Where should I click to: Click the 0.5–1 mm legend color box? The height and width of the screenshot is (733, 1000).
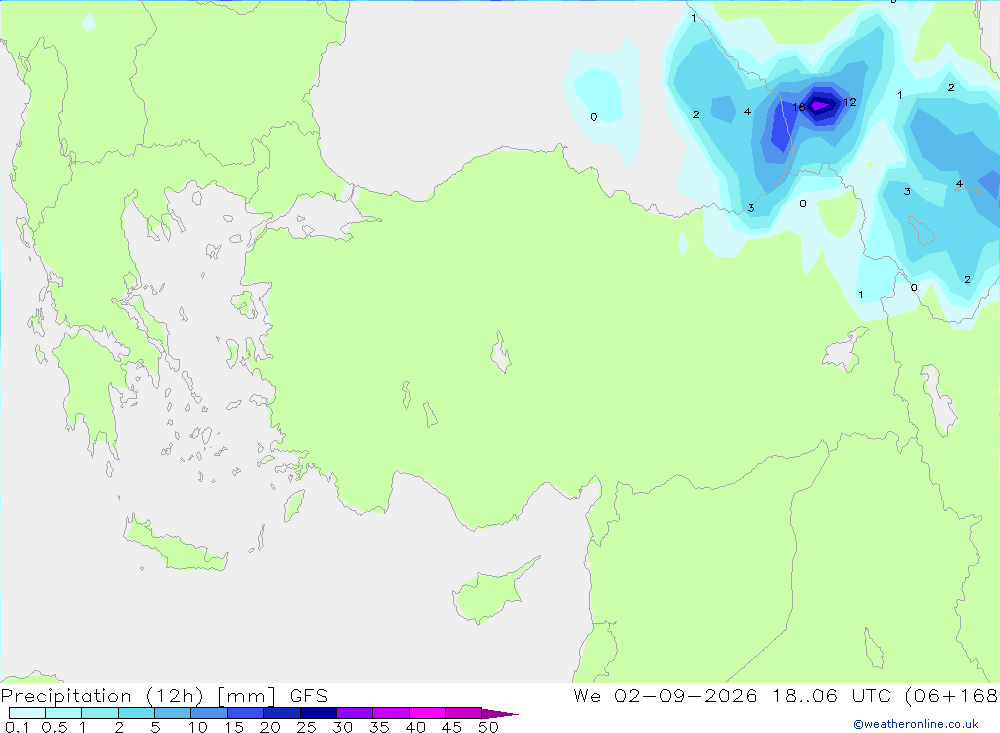pos(63,713)
